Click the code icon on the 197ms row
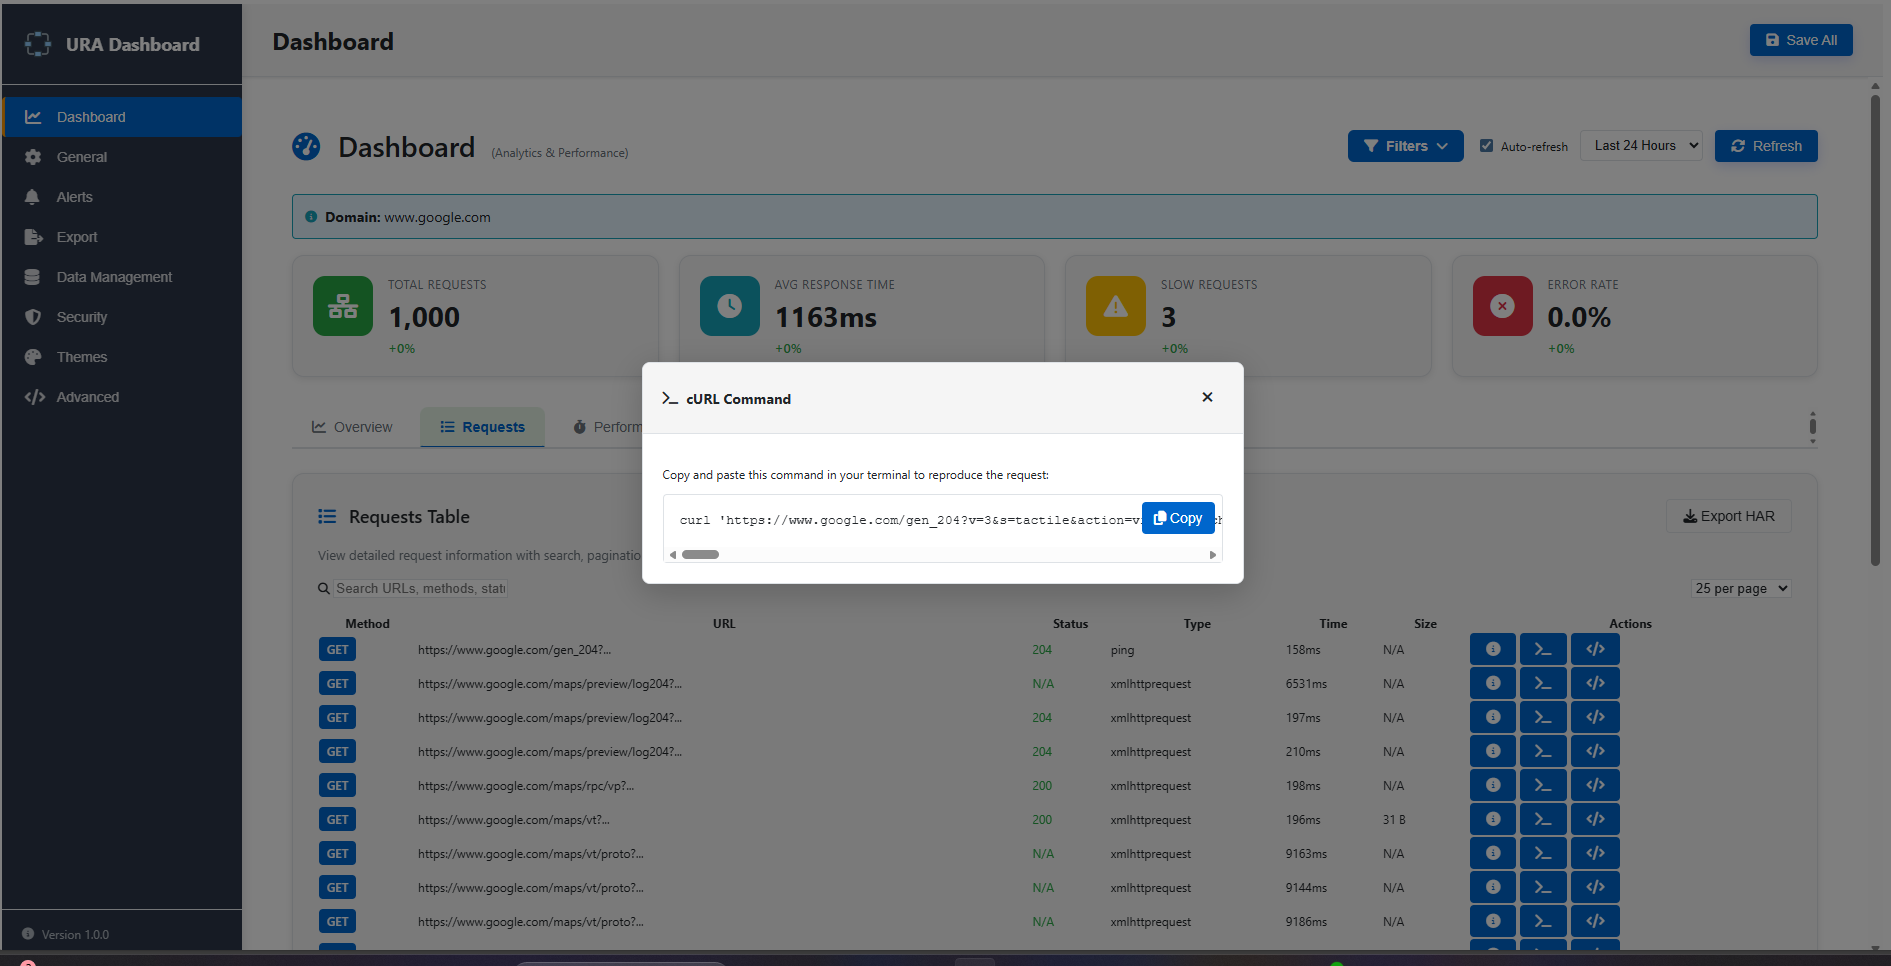Image resolution: width=1891 pixels, height=966 pixels. point(1594,717)
